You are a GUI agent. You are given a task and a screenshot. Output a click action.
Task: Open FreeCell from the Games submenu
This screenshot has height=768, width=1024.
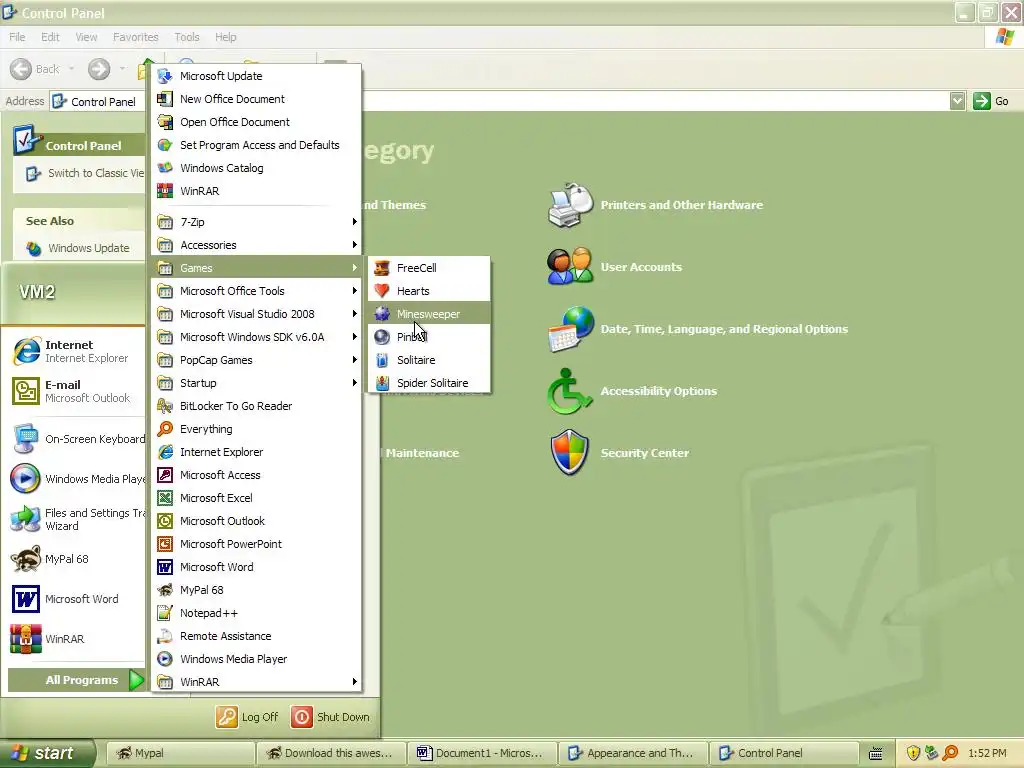tap(428, 268)
